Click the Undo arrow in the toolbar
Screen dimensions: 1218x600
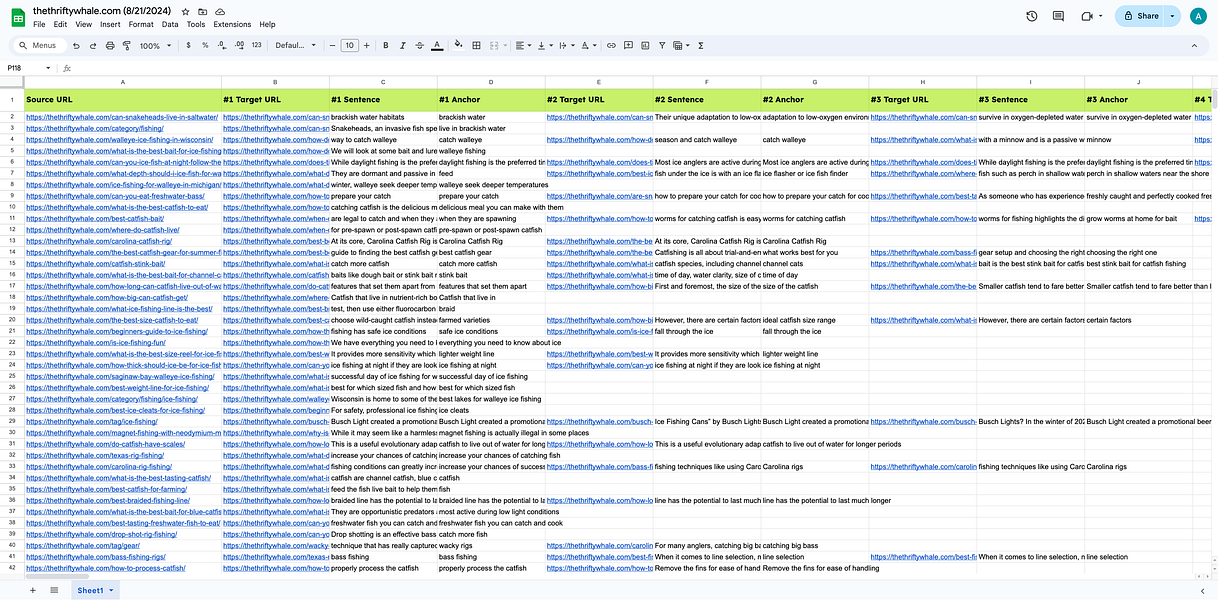click(77, 45)
